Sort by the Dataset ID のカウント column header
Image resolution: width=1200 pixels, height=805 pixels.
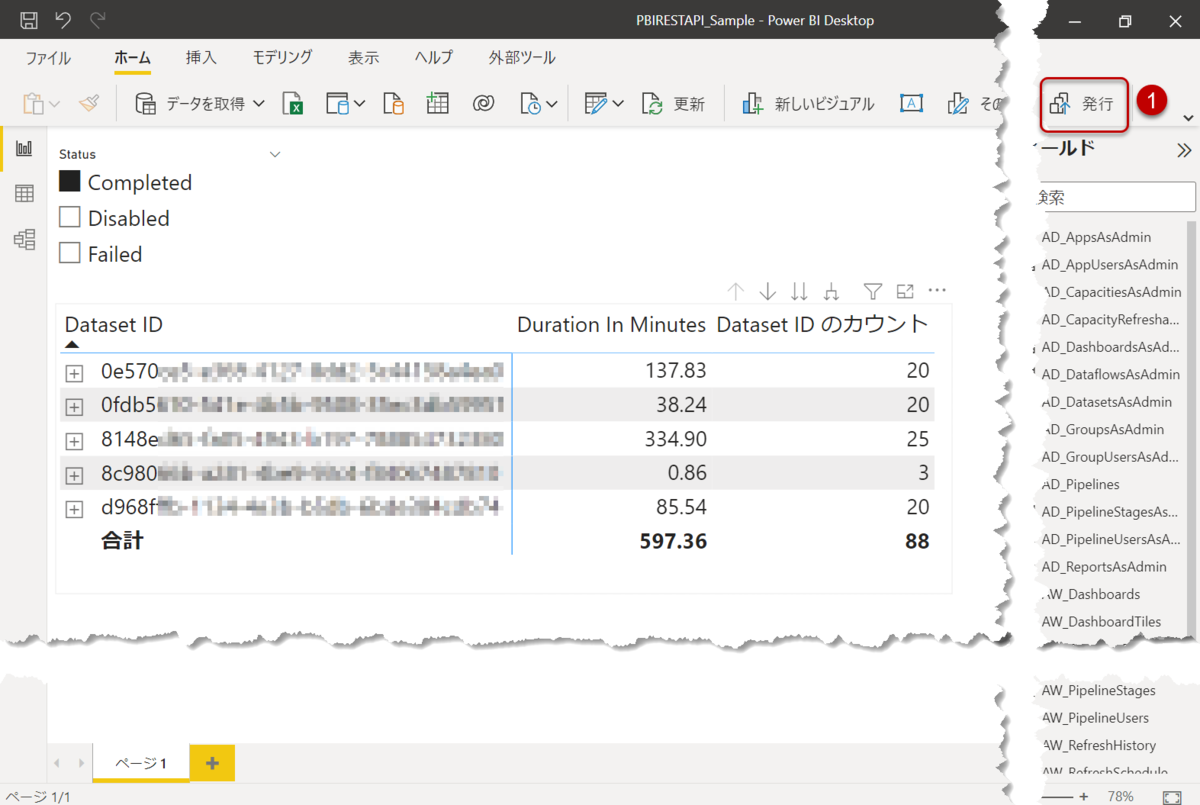[x=823, y=325]
